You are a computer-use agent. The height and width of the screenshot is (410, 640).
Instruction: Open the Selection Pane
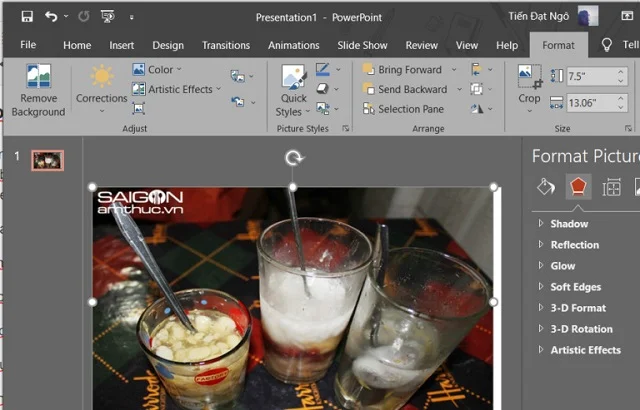pos(411,109)
